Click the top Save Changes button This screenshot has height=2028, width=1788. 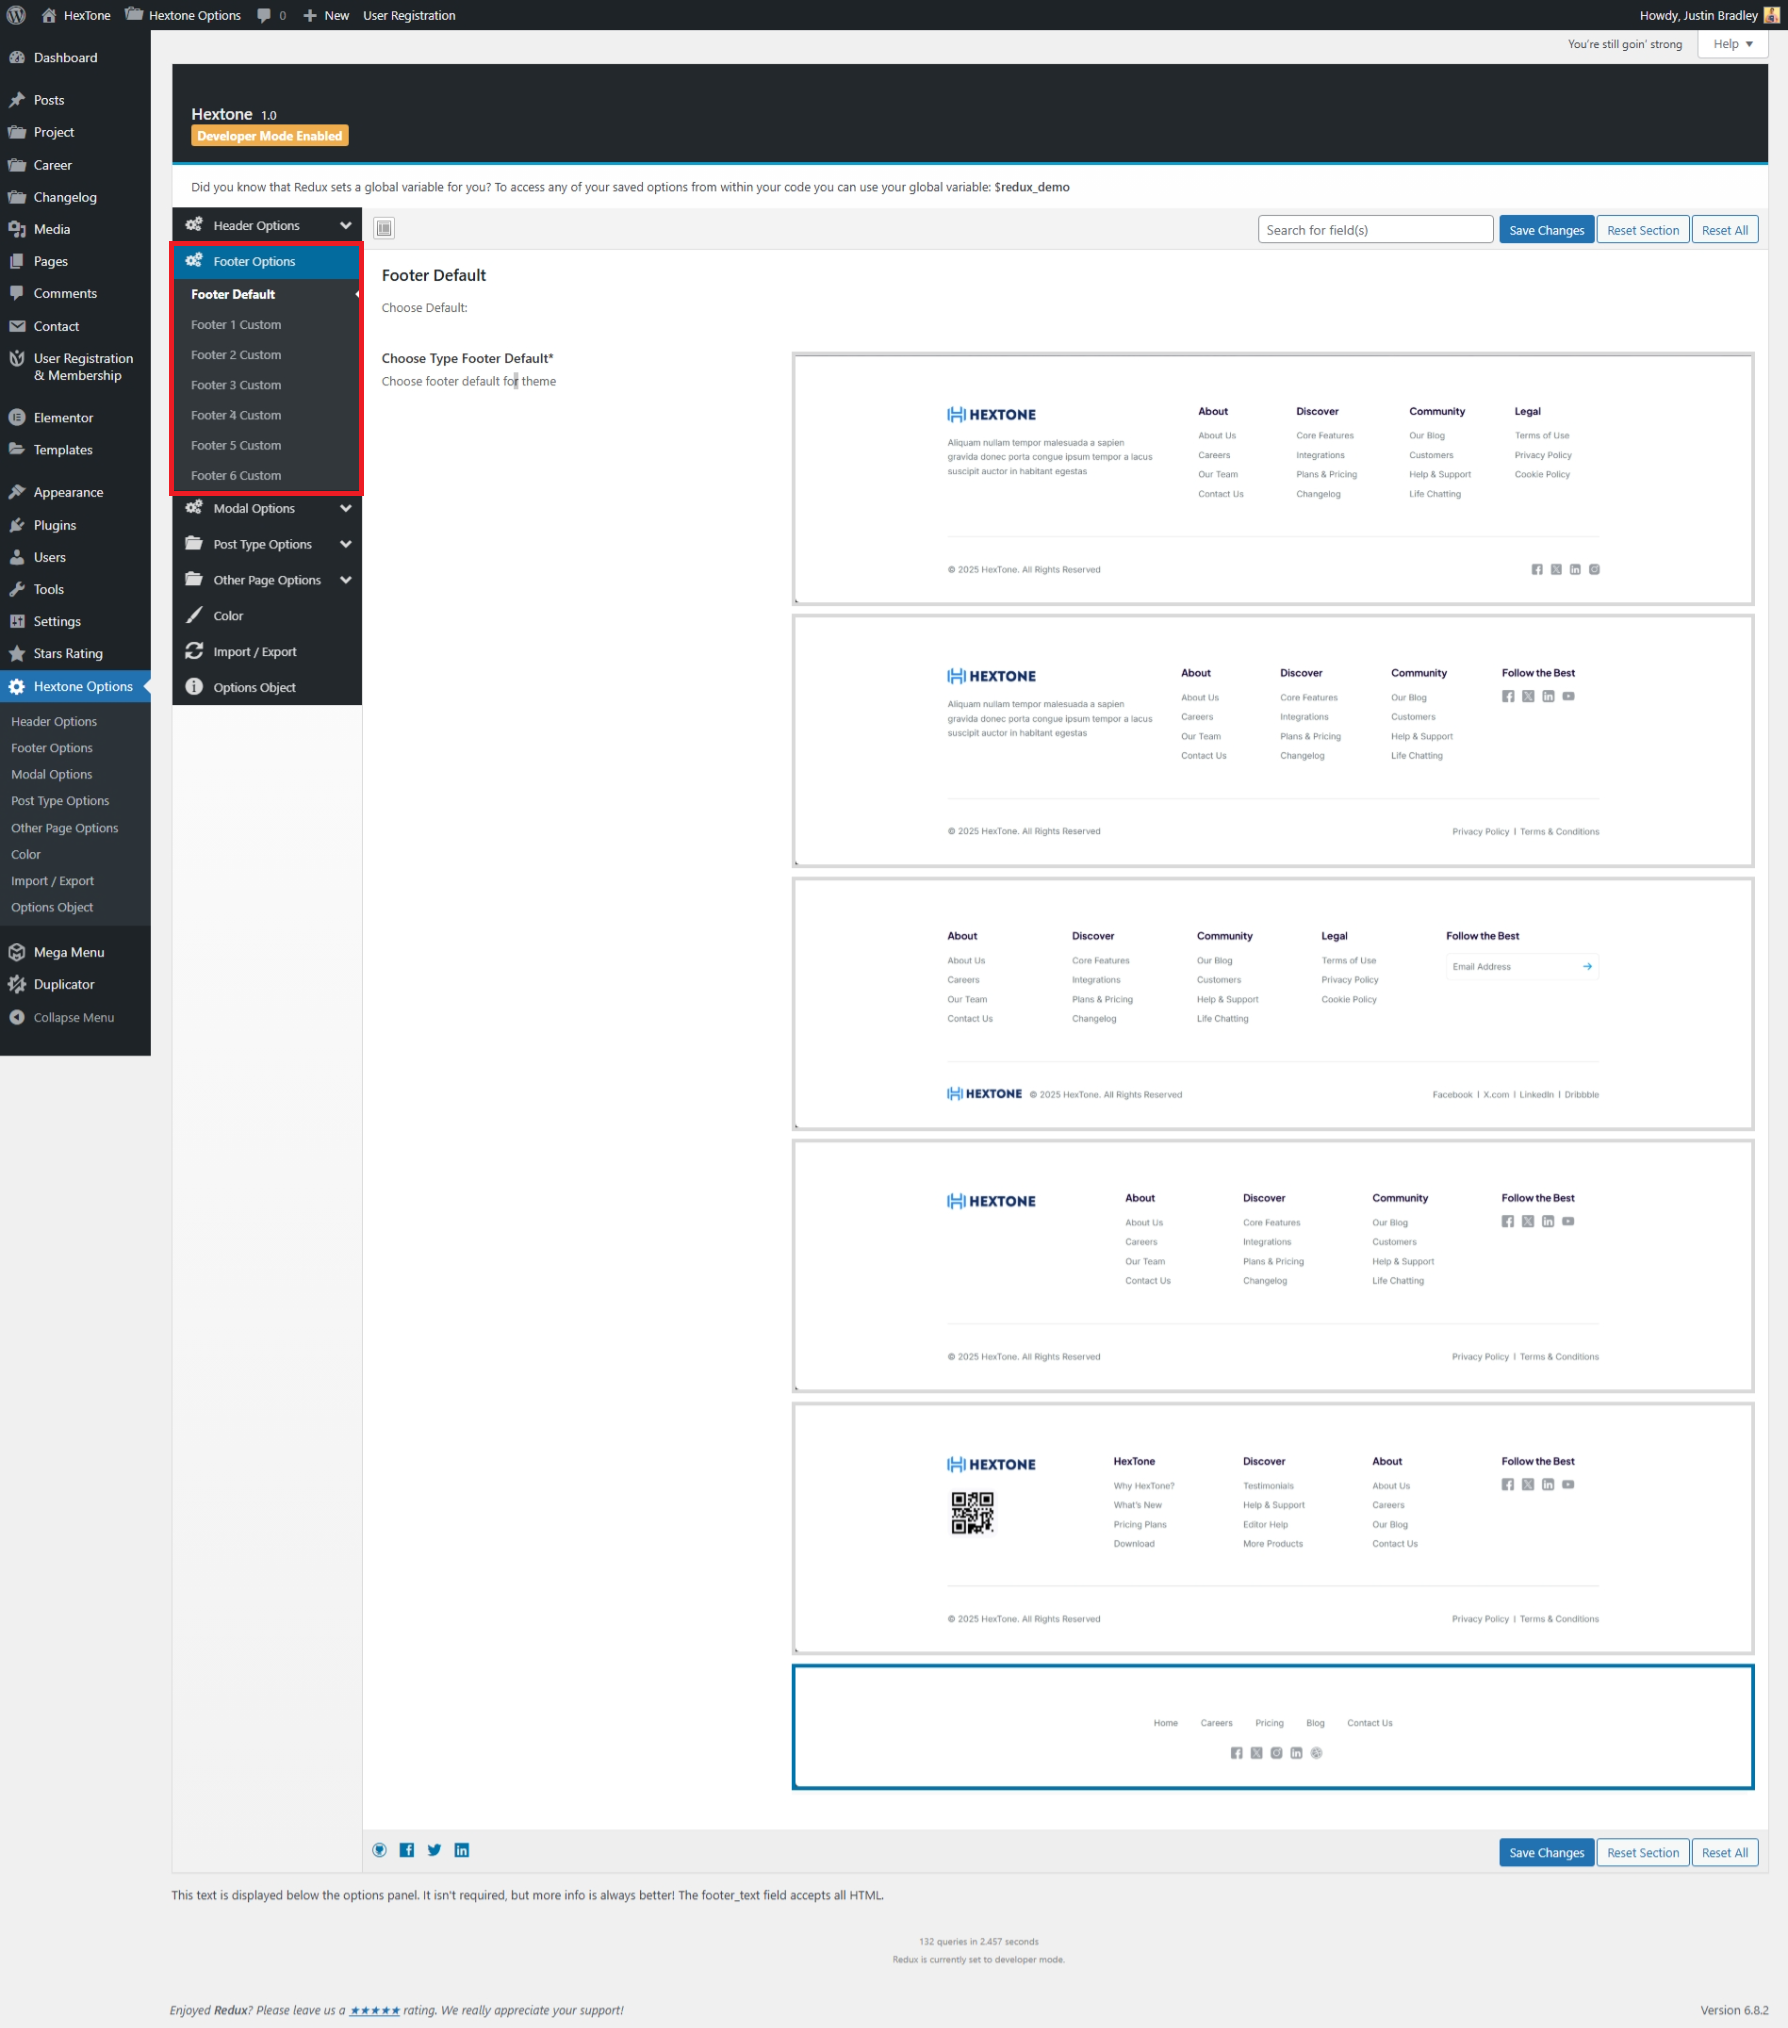pos(1545,230)
